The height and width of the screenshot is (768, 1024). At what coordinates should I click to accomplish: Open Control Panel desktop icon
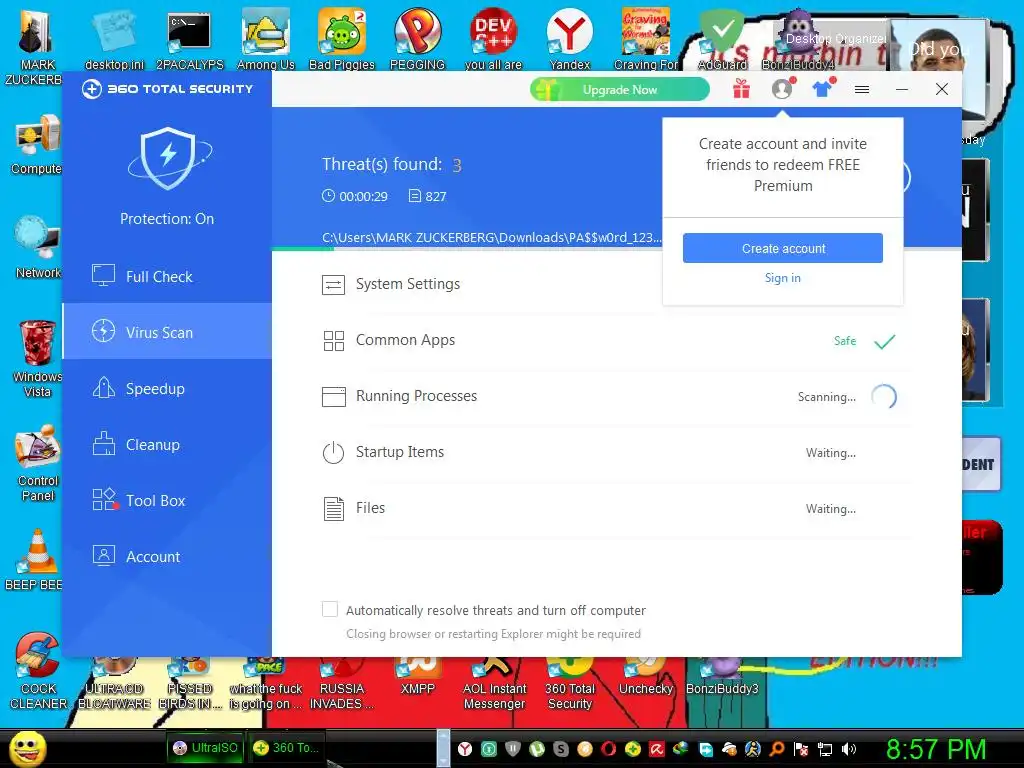(x=38, y=462)
